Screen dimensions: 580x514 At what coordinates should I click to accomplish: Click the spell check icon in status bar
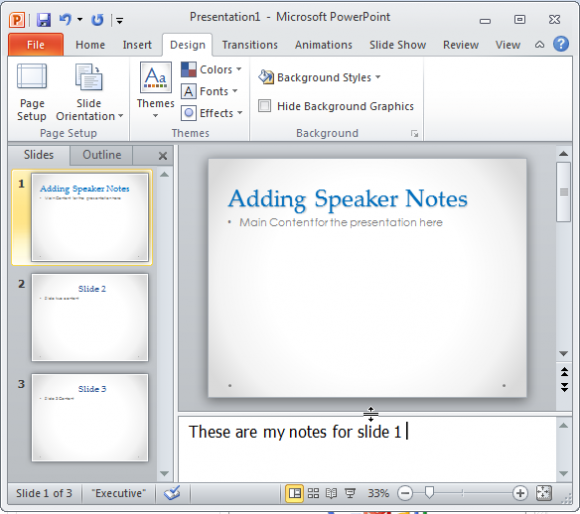click(x=172, y=493)
